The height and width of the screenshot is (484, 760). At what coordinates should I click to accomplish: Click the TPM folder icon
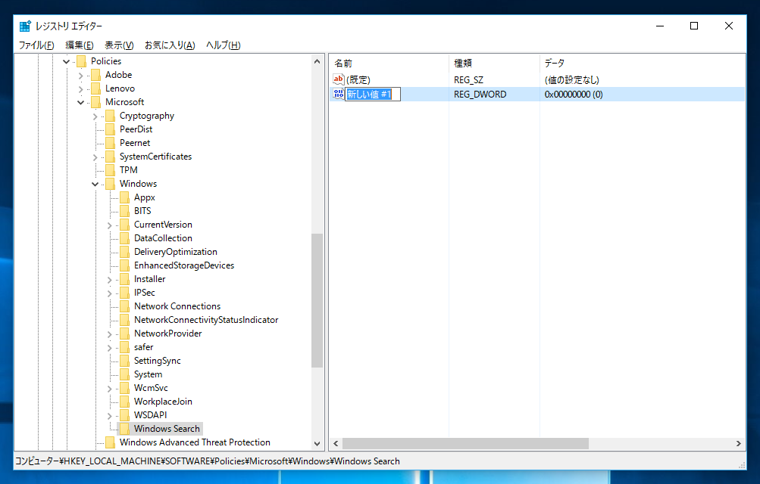click(x=111, y=170)
